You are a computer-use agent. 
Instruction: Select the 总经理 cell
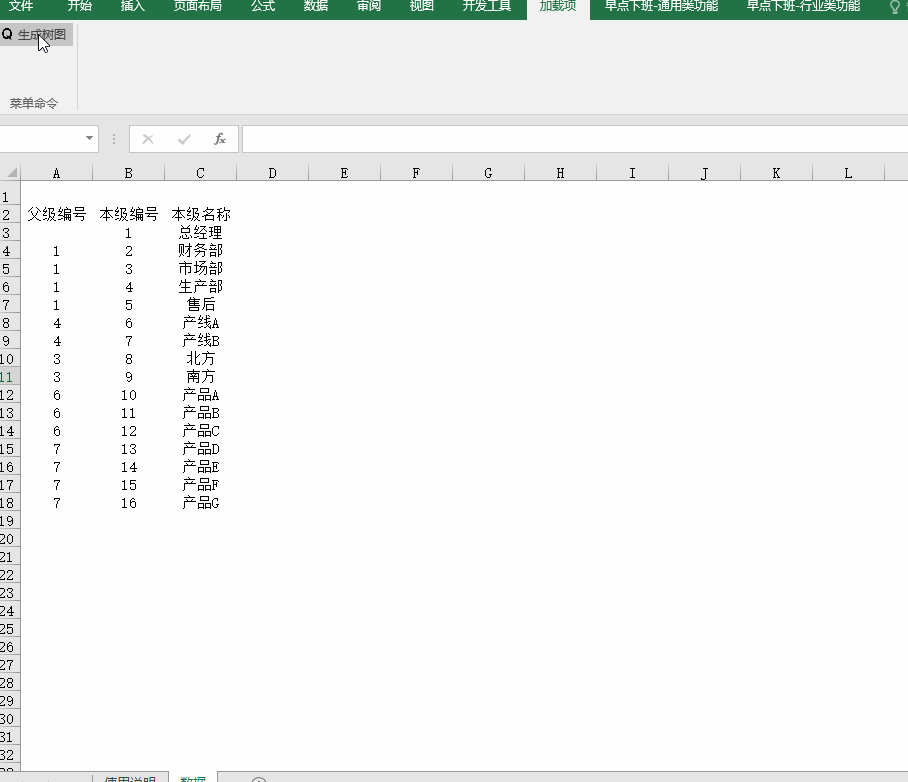tap(200, 233)
